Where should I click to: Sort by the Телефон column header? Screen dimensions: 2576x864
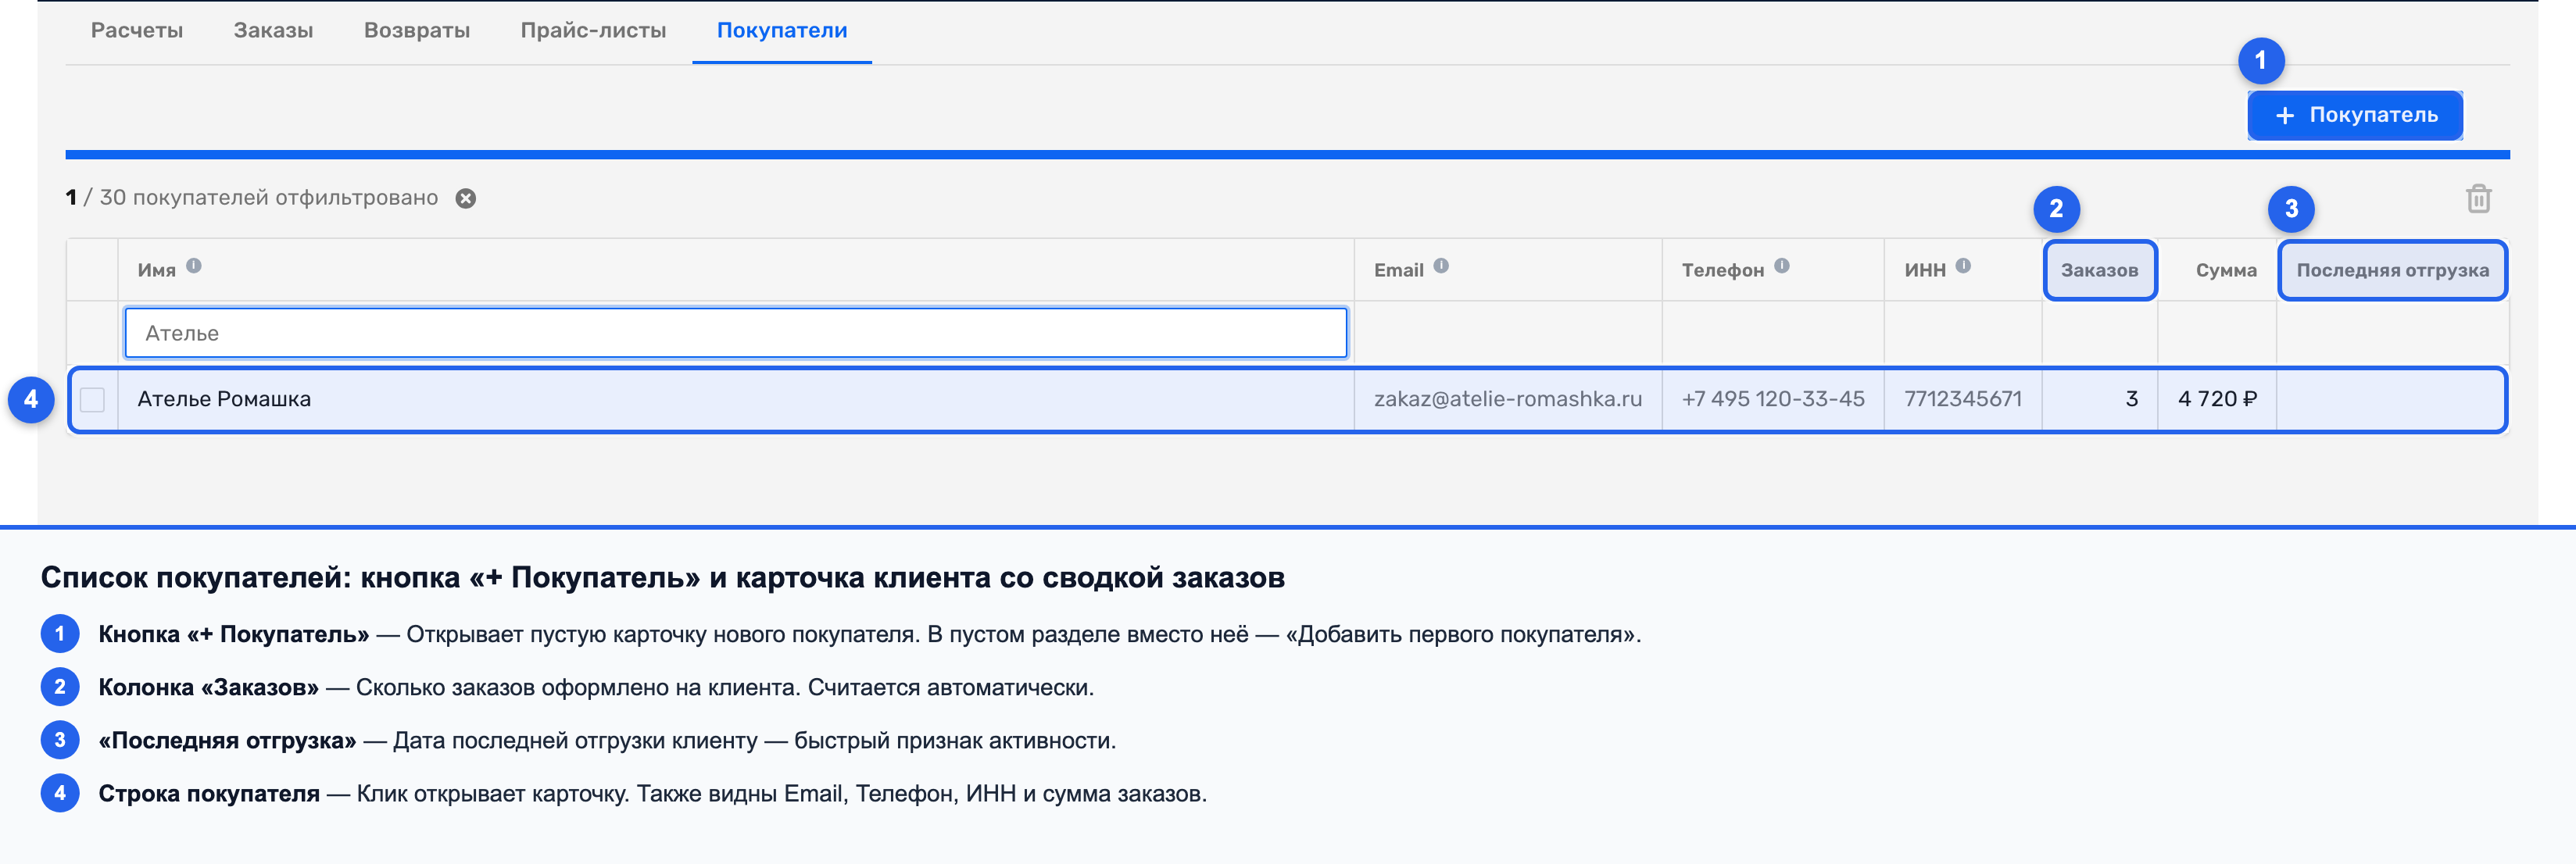tap(1722, 270)
